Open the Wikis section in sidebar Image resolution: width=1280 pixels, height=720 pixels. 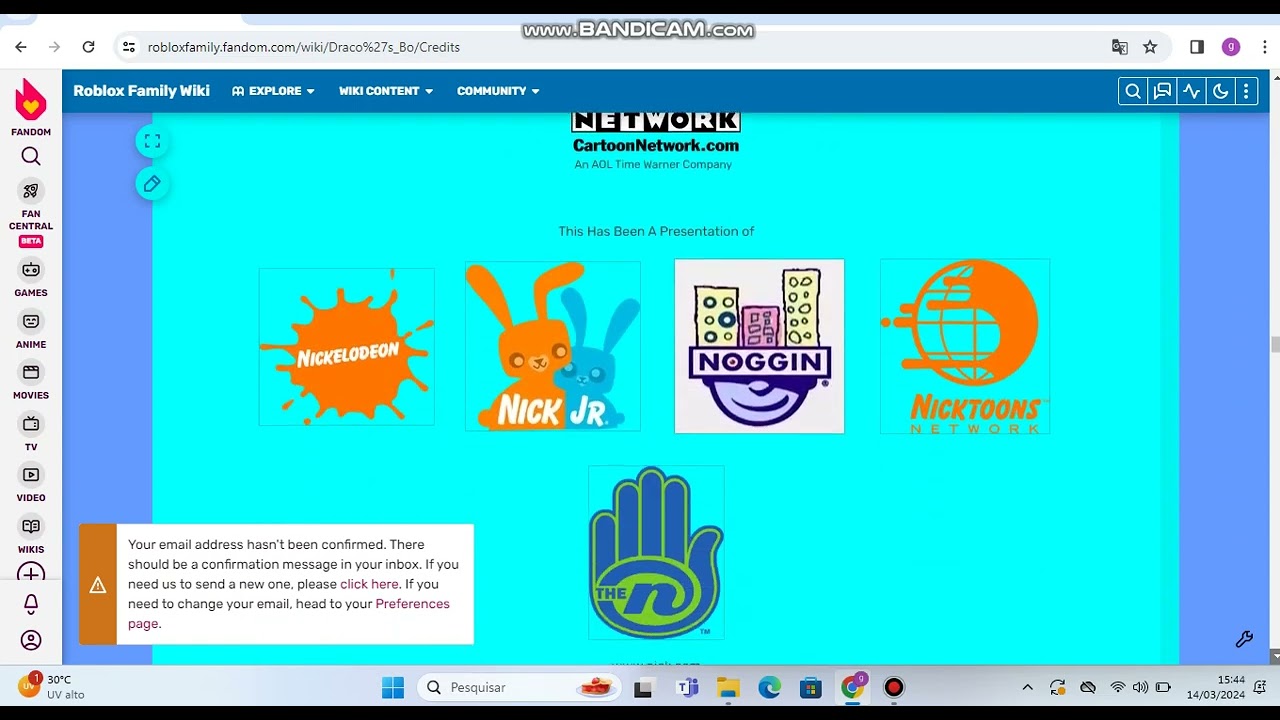(31, 535)
